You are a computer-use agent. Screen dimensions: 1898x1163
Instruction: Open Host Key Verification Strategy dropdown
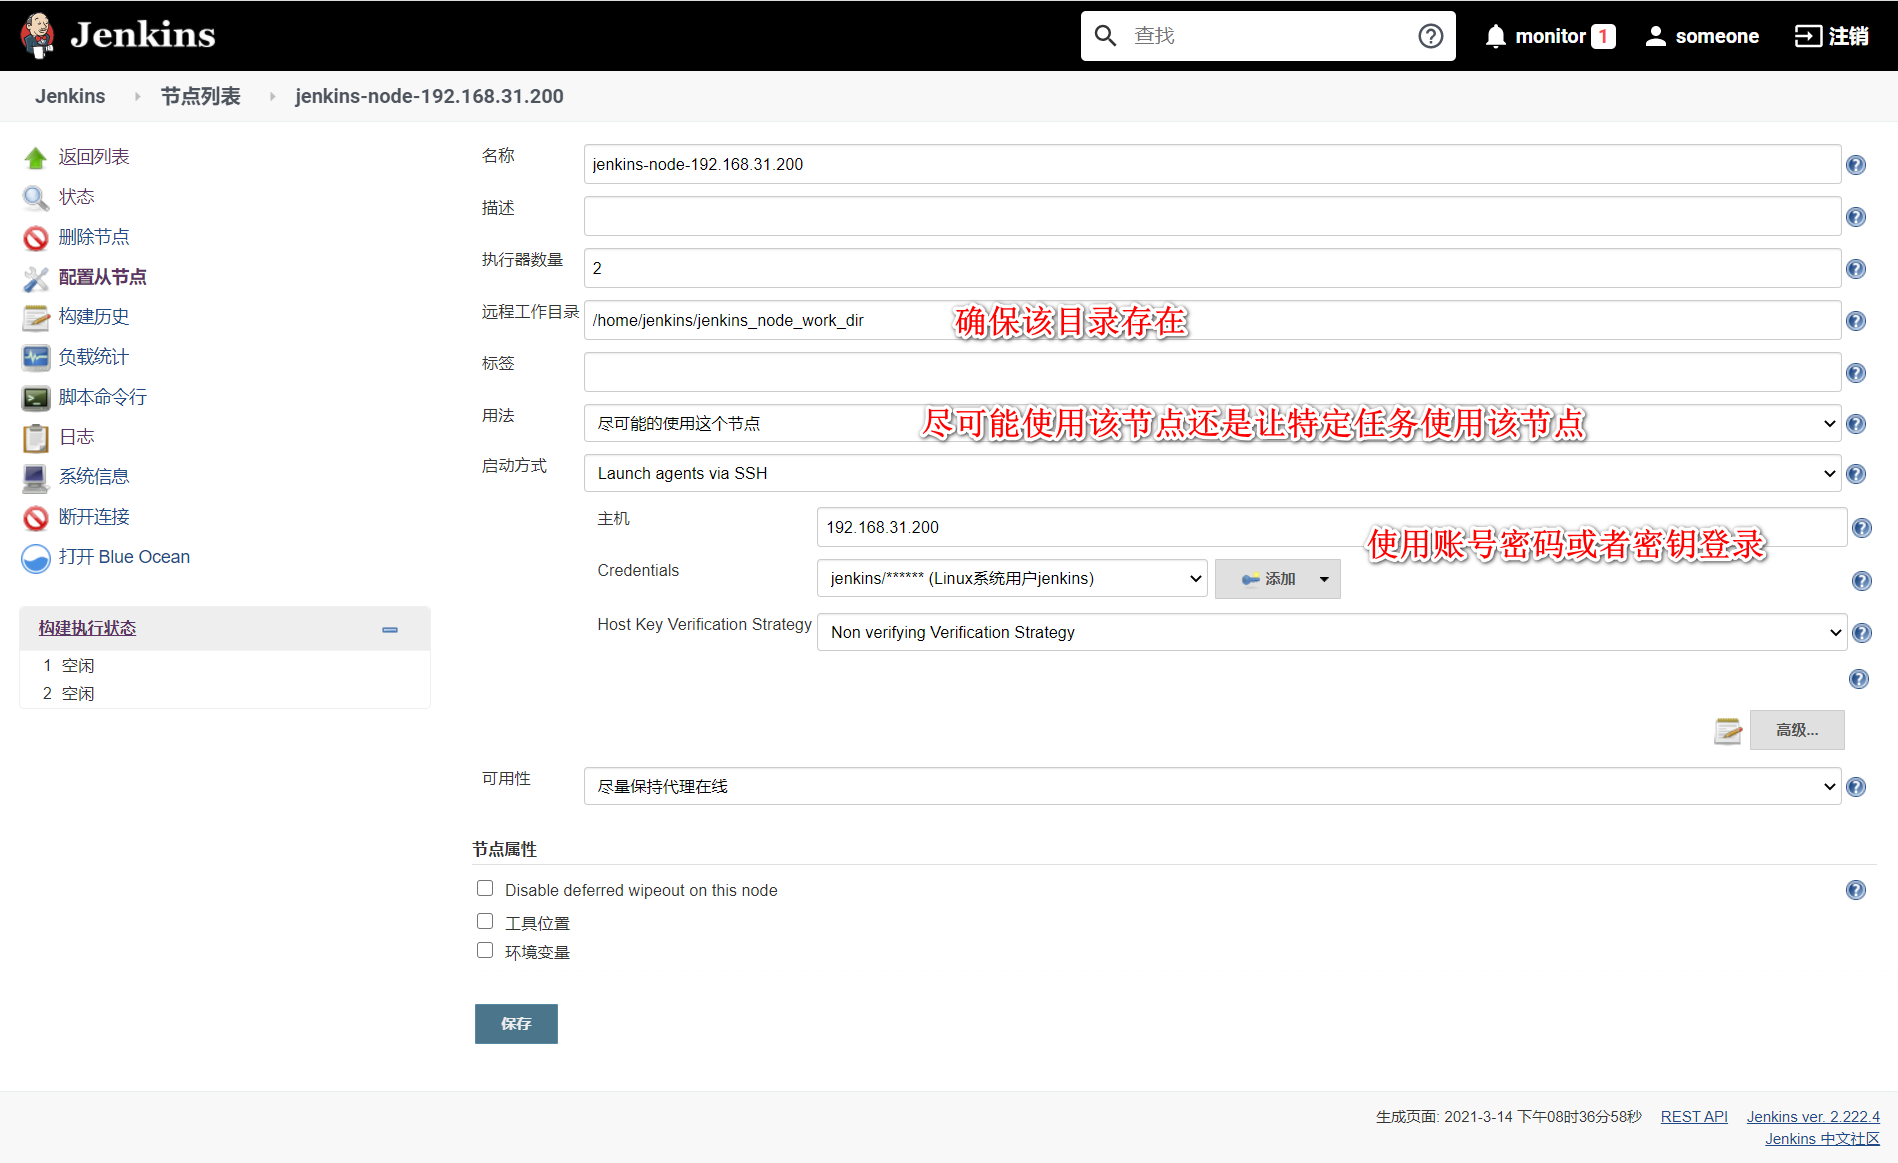pyautogui.click(x=1330, y=632)
